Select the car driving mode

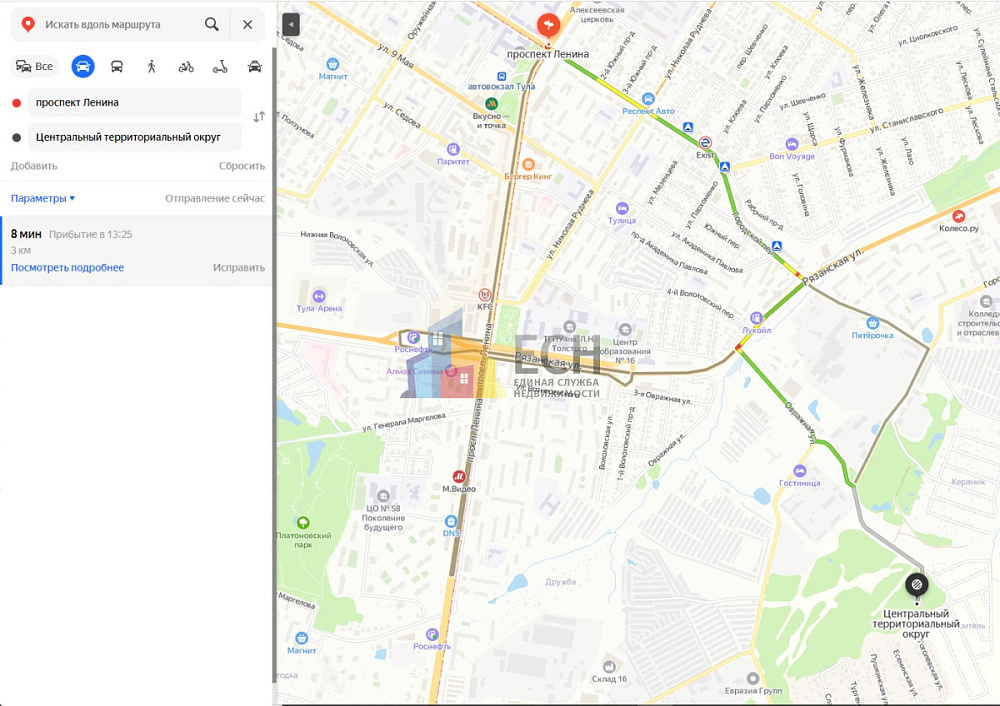82,67
